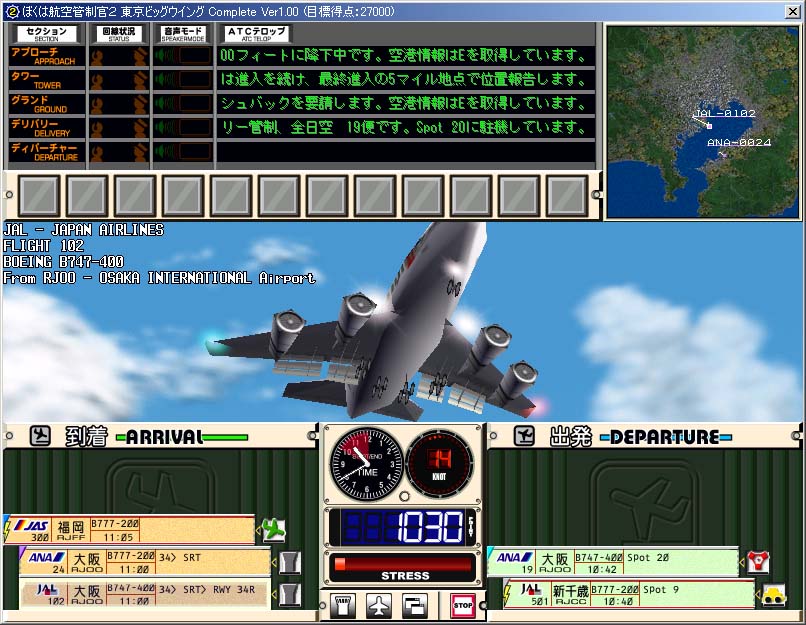The width and height of the screenshot is (806, 625).
Task: Click the Approach line status headset icon
Action: coord(97,56)
